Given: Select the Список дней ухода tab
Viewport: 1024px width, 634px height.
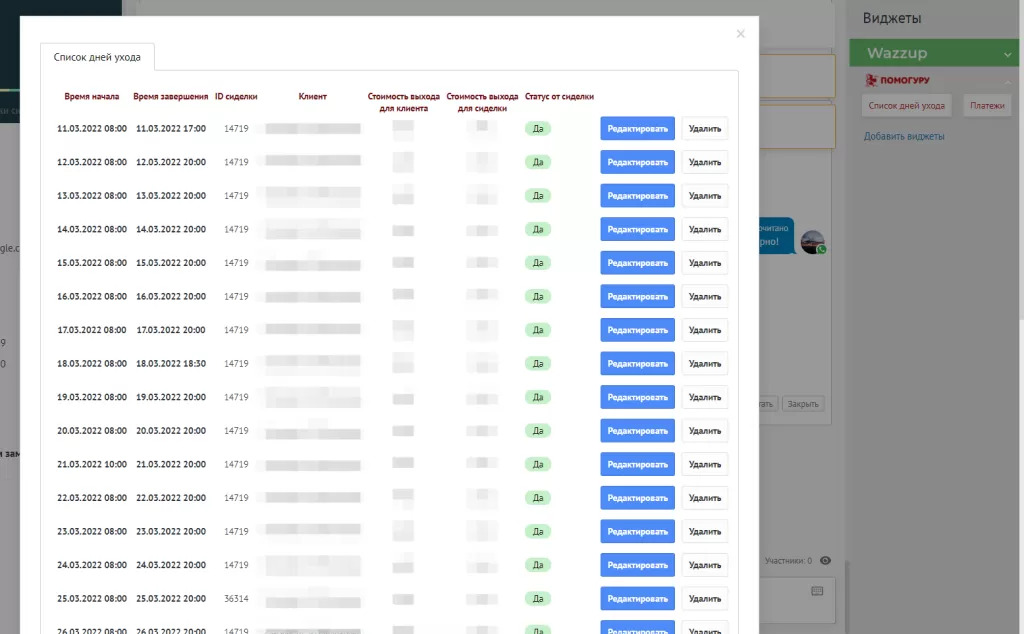Looking at the screenshot, I should coord(97,57).
